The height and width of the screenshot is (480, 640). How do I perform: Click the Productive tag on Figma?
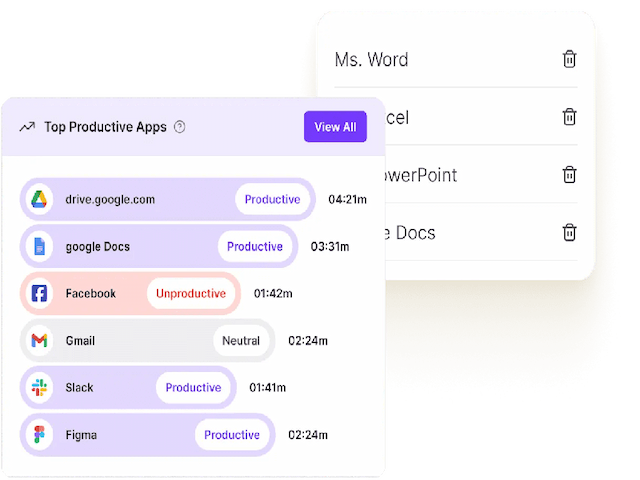click(x=232, y=435)
